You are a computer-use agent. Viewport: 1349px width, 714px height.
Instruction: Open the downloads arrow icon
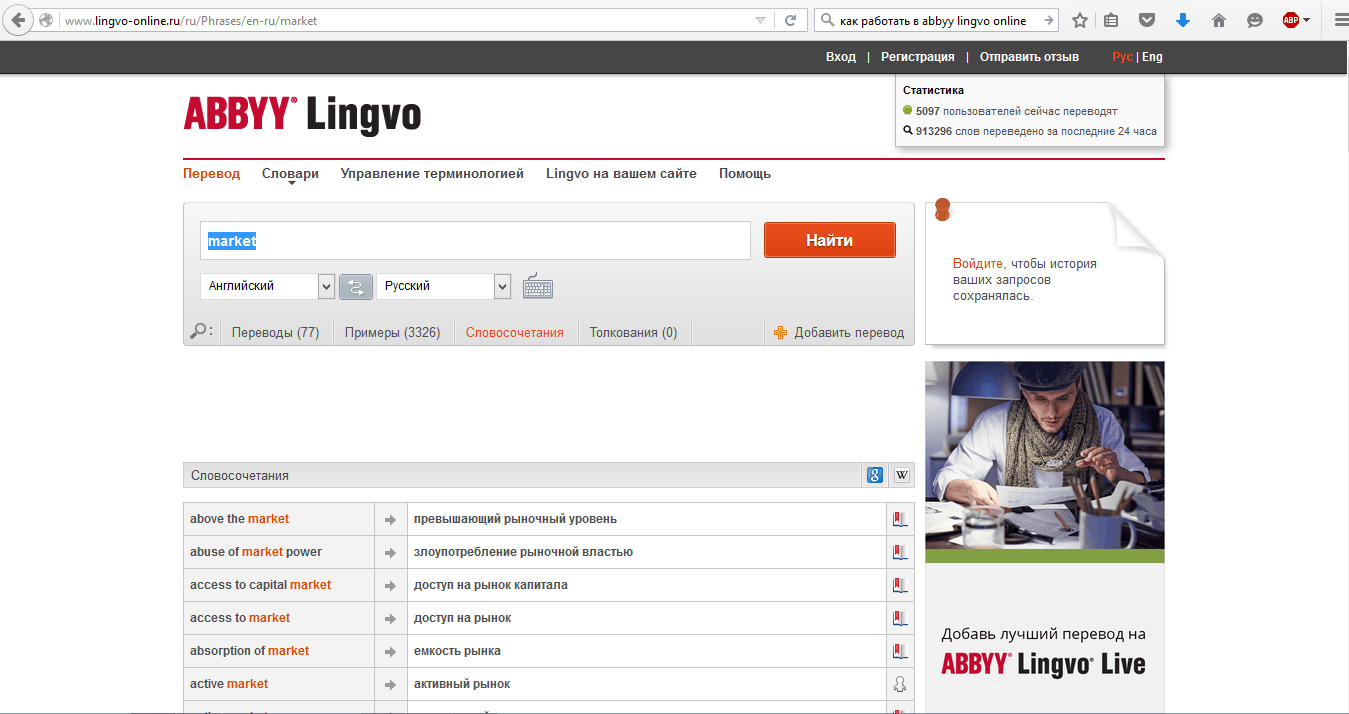[1182, 20]
